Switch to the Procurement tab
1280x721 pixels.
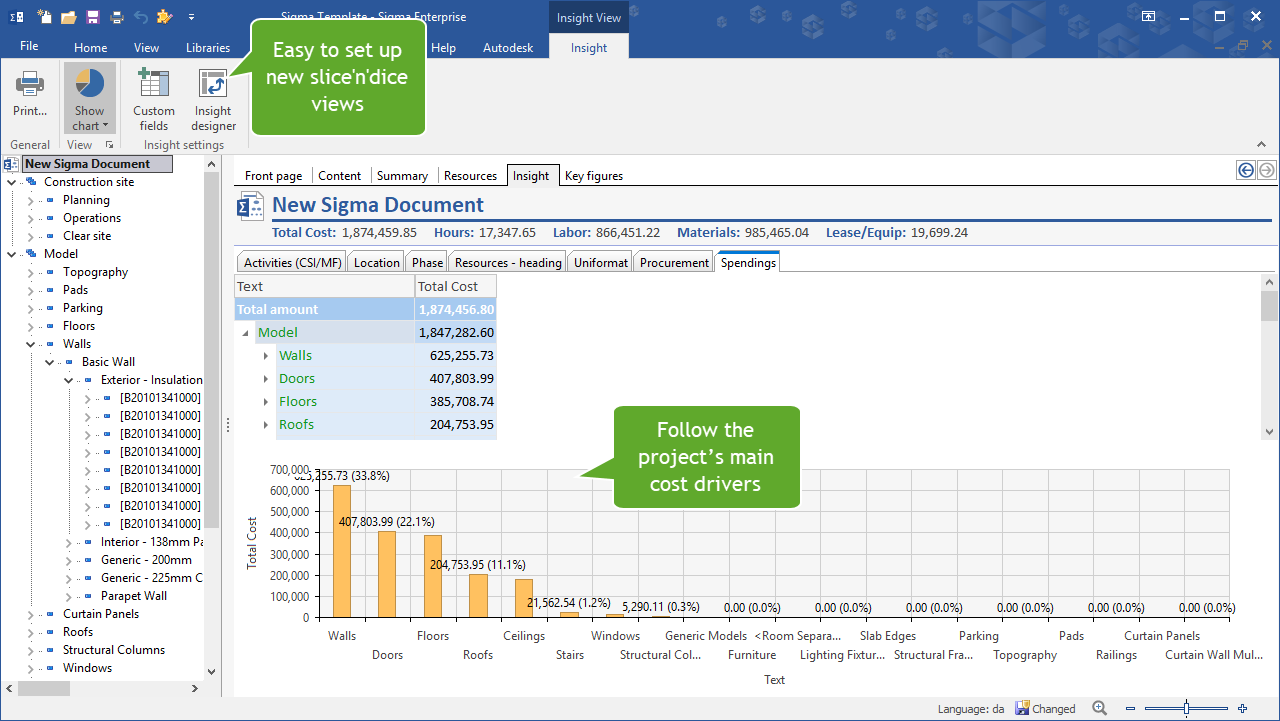[672, 262]
